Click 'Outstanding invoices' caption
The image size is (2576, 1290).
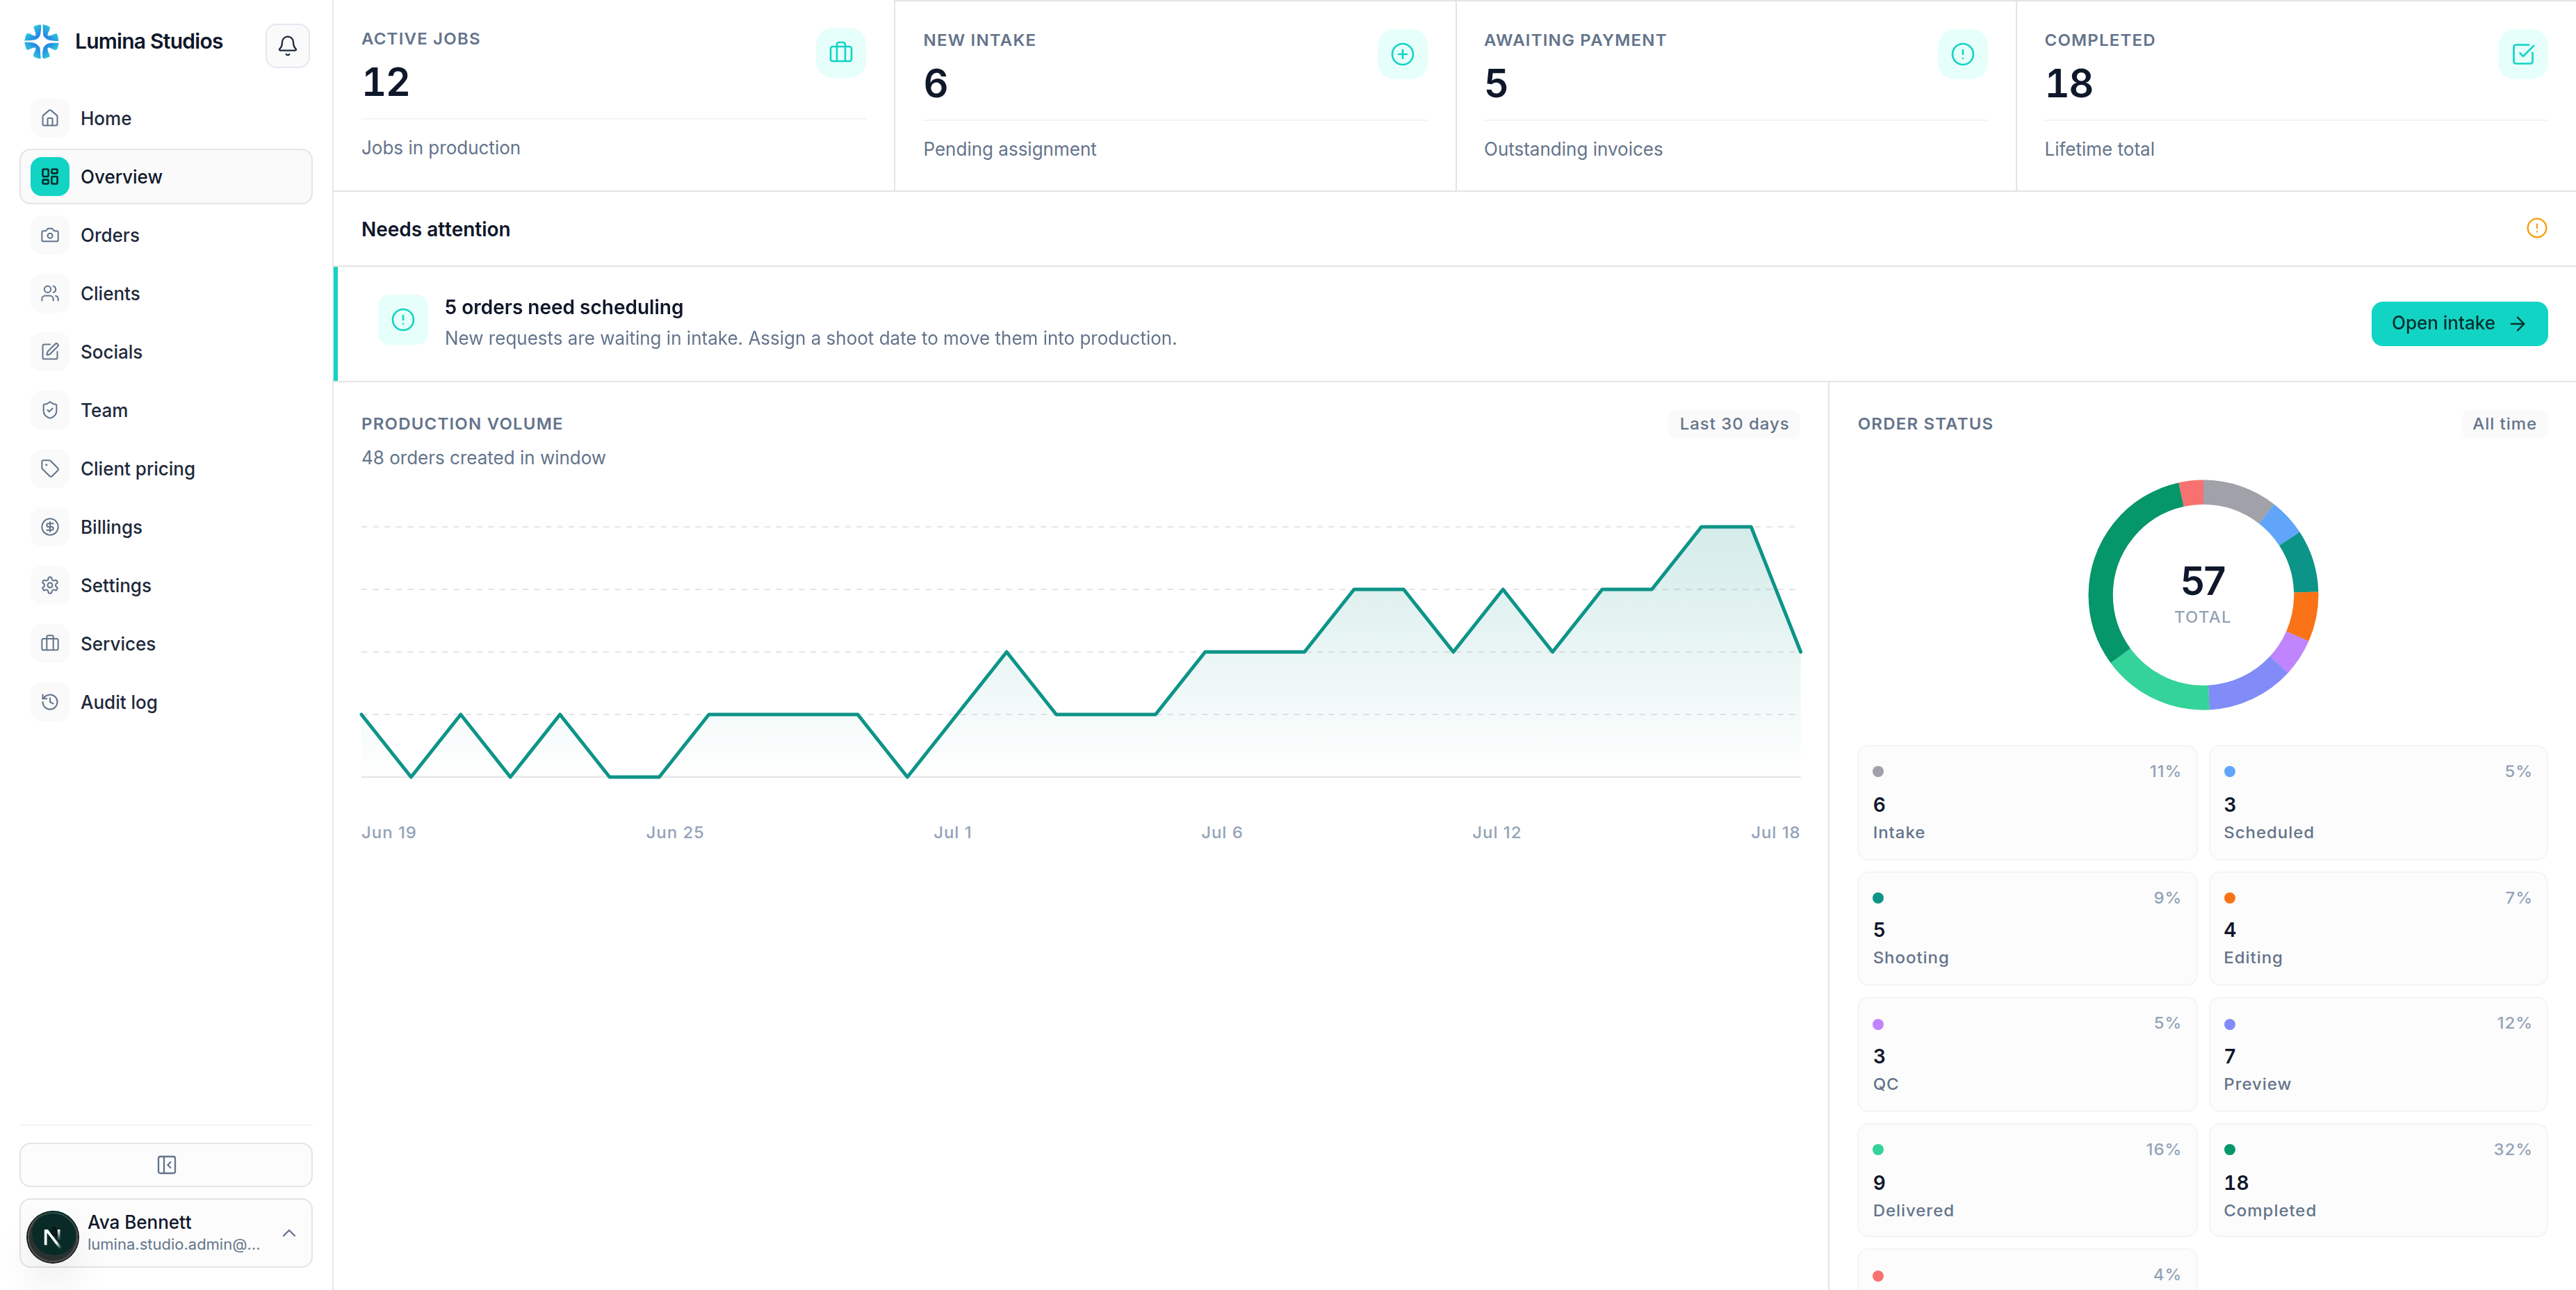[x=1573, y=149]
